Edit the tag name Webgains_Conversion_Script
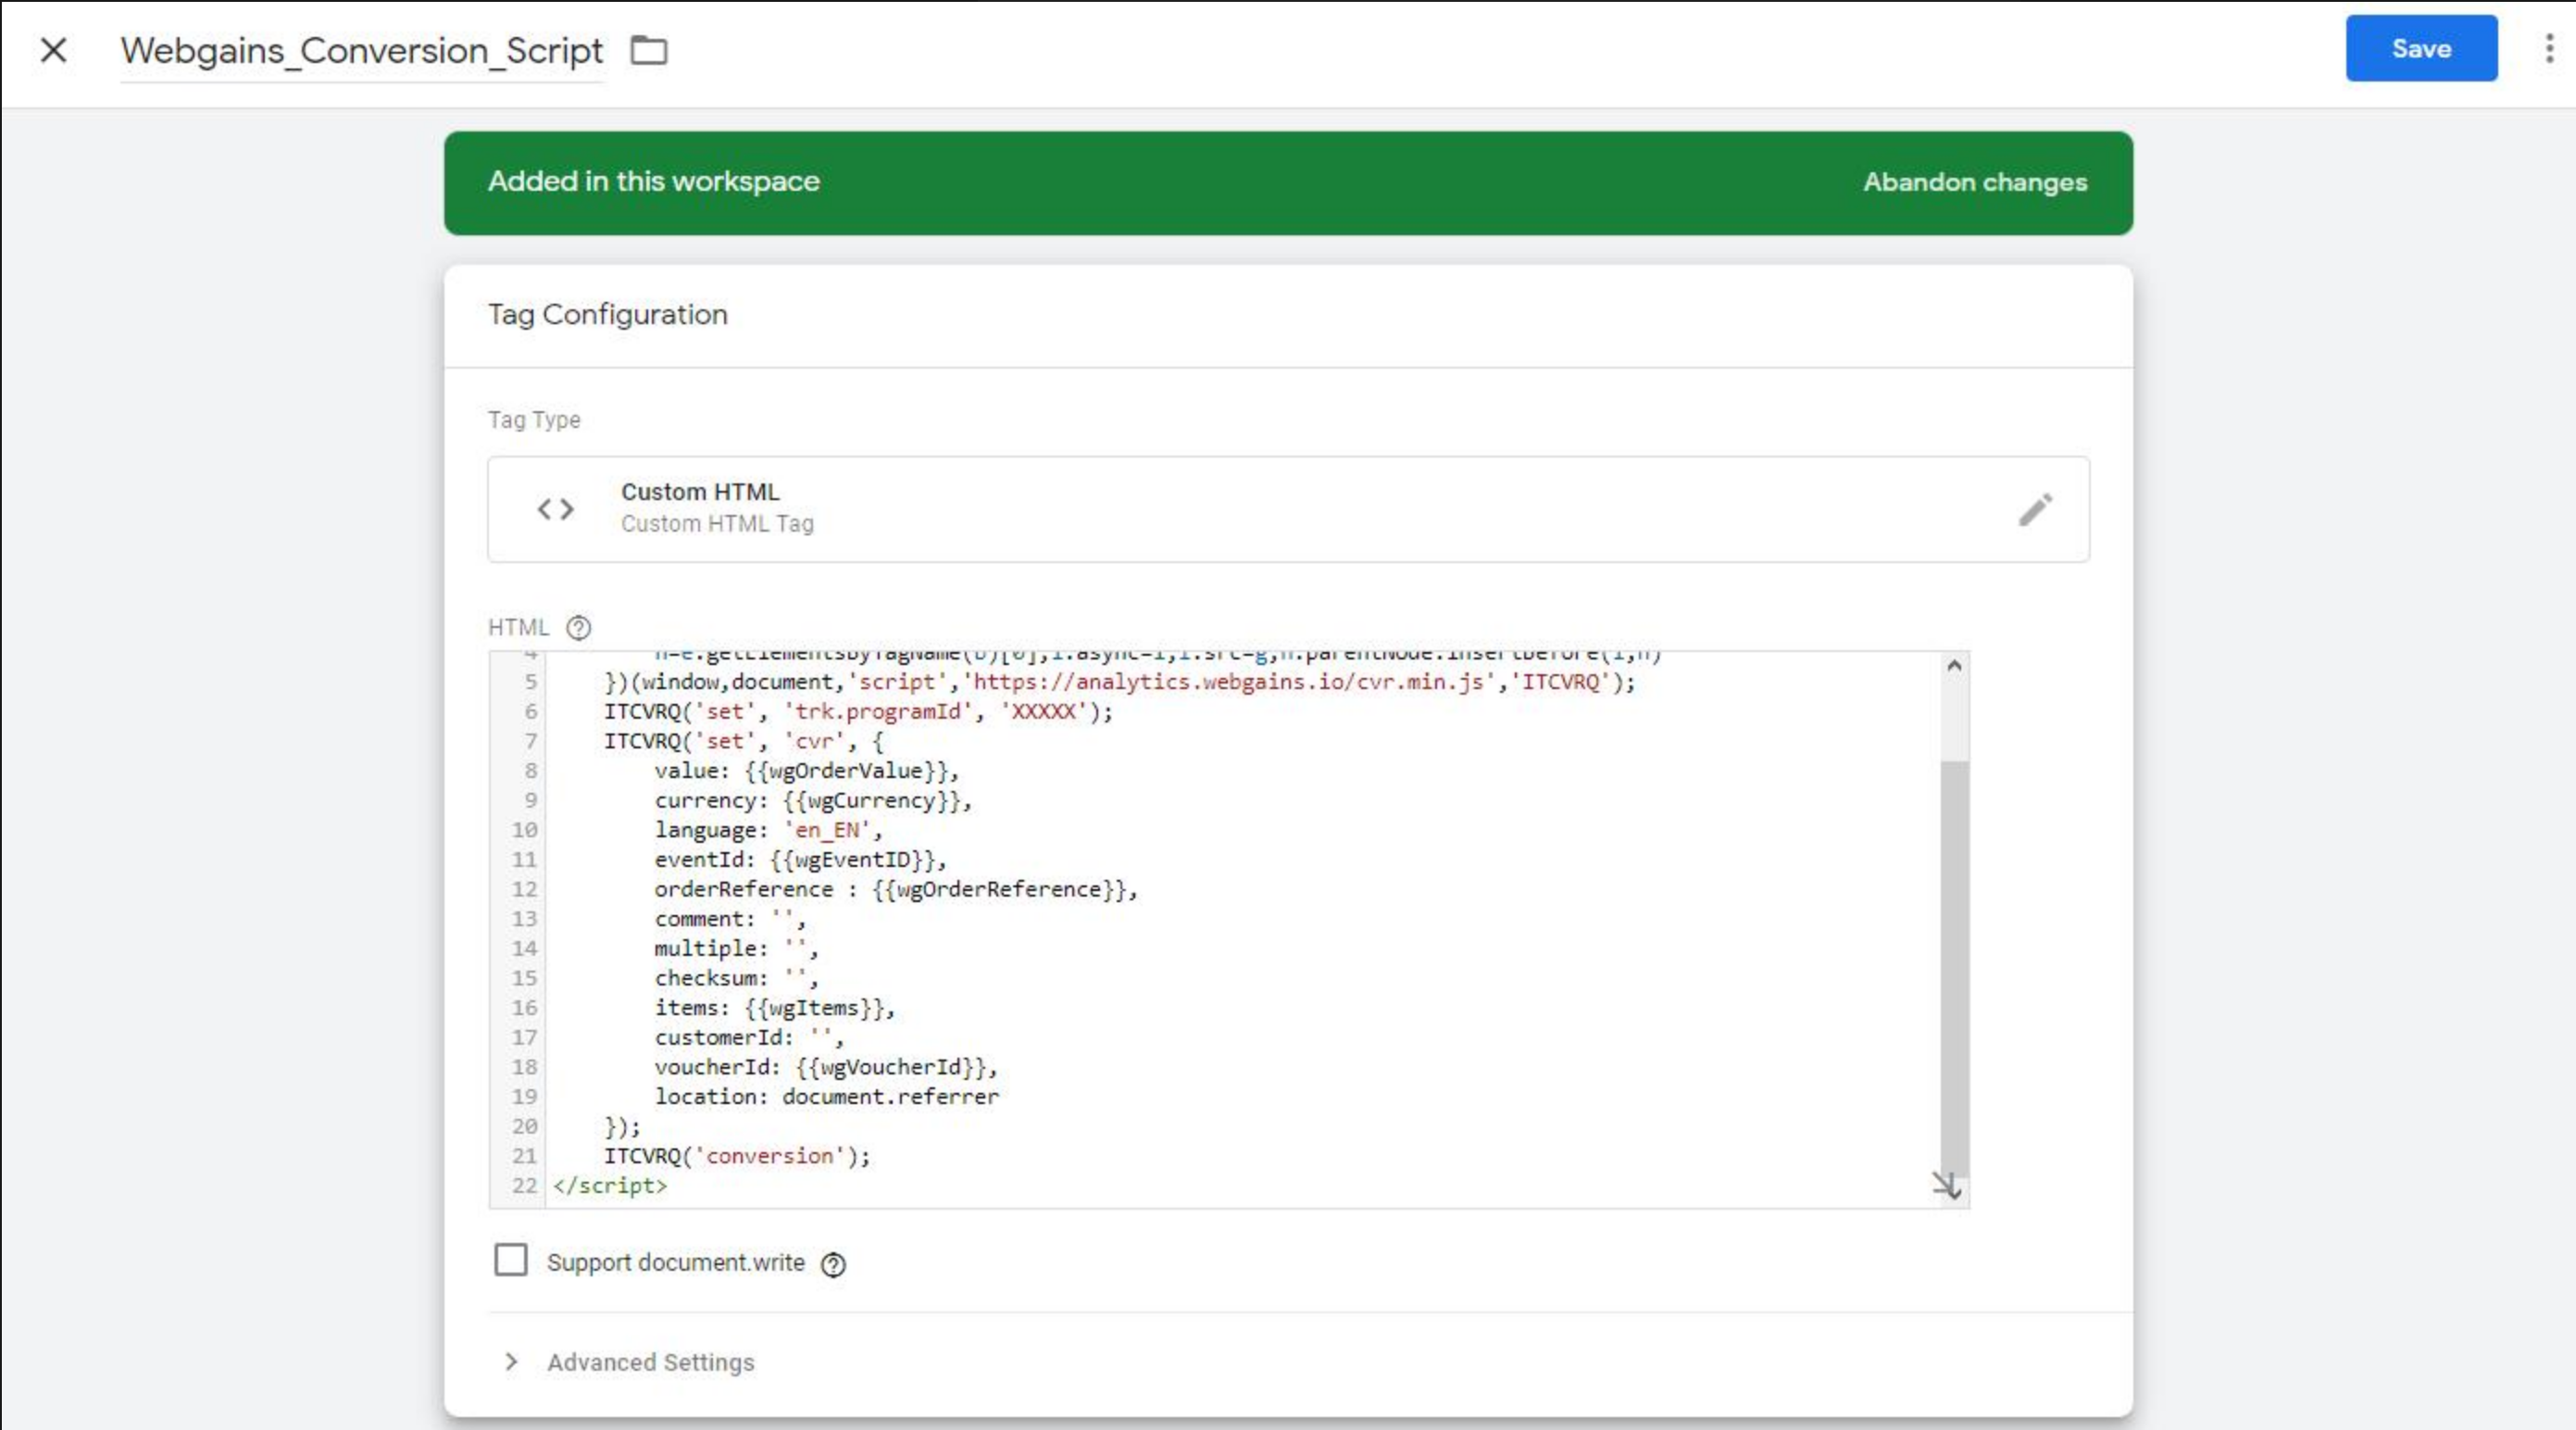This screenshot has height=1430, width=2576. pyautogui.click(x=362, y=51)
